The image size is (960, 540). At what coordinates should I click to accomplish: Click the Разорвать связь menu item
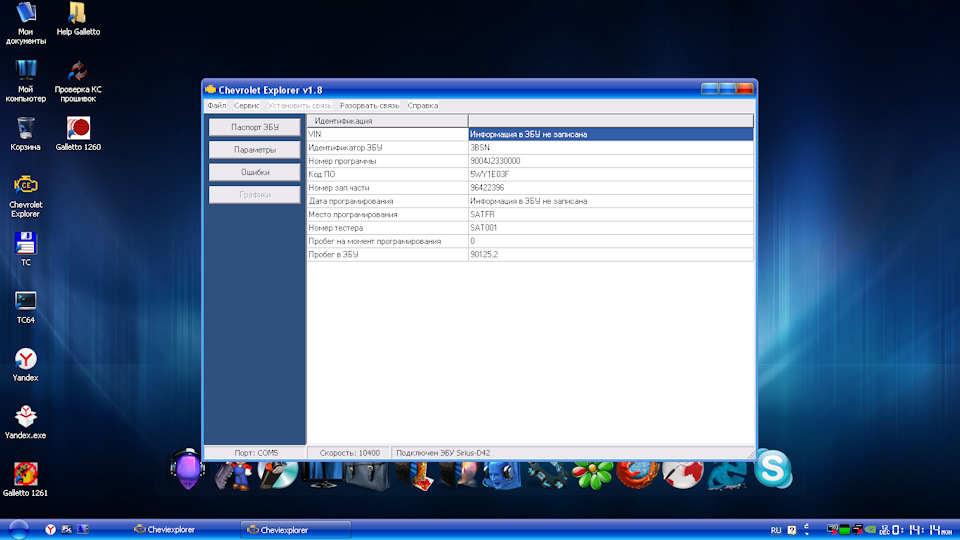coord(369,105)
